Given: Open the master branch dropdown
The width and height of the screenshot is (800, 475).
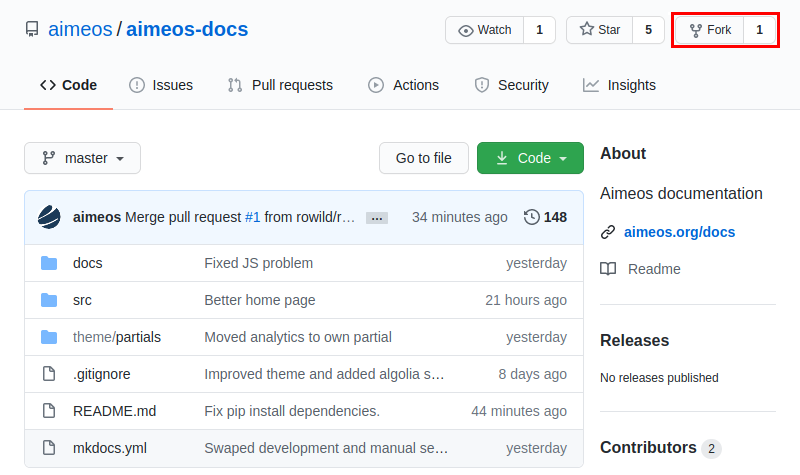Looking at the screenshot, I should (83, 158).
